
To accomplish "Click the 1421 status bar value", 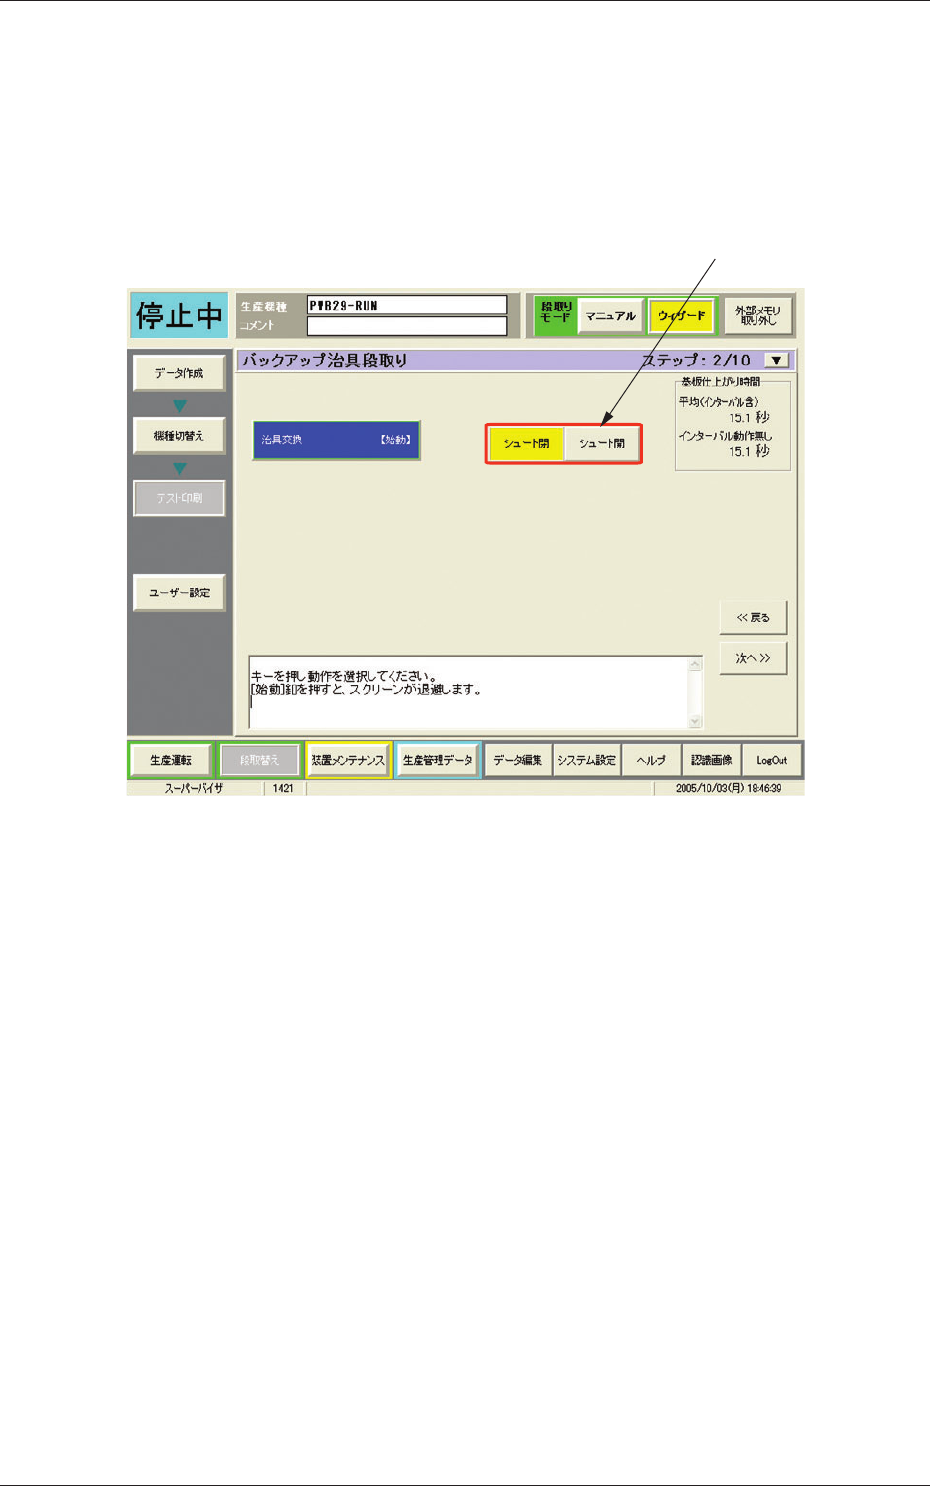I will 283,789.
